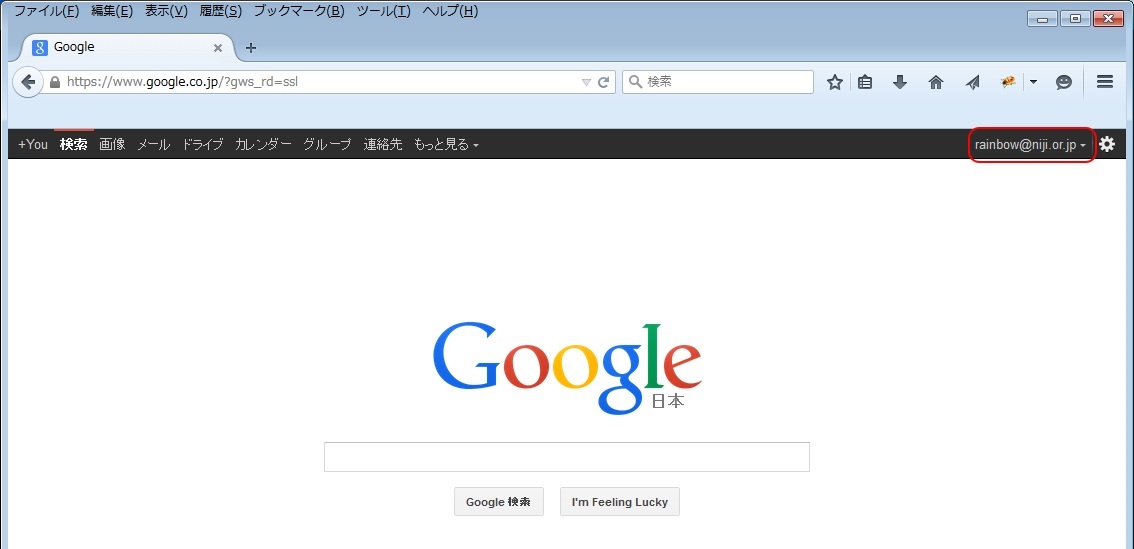Click the I'm Feeling Lucky button
Viewport: 1134px width, 549px height.
[x=620, y=502]
